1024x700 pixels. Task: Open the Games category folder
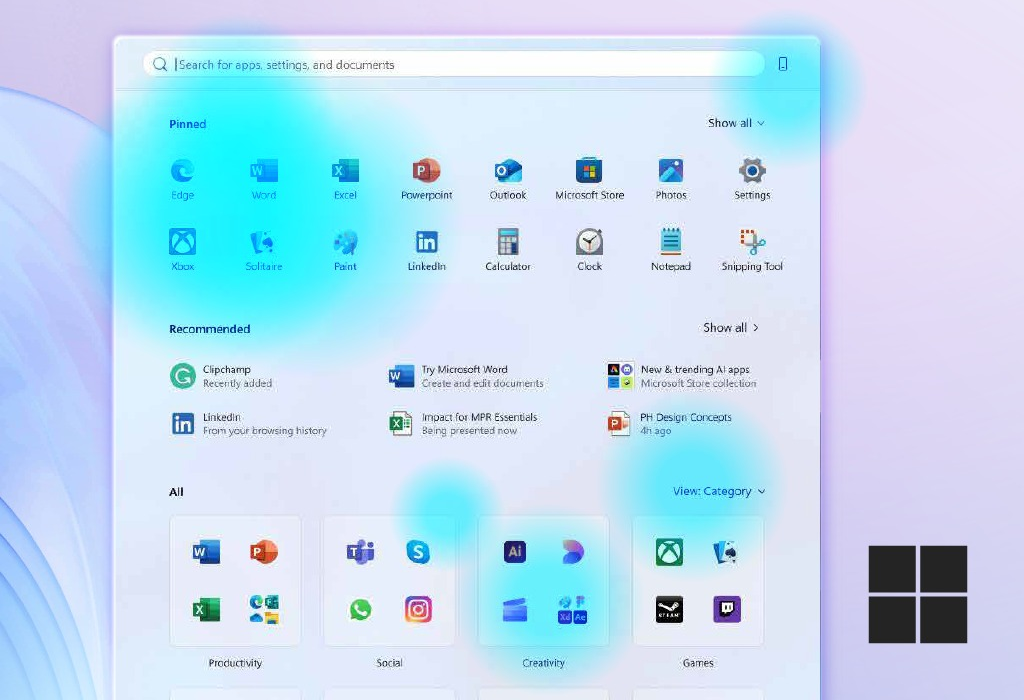pos(697,580)
